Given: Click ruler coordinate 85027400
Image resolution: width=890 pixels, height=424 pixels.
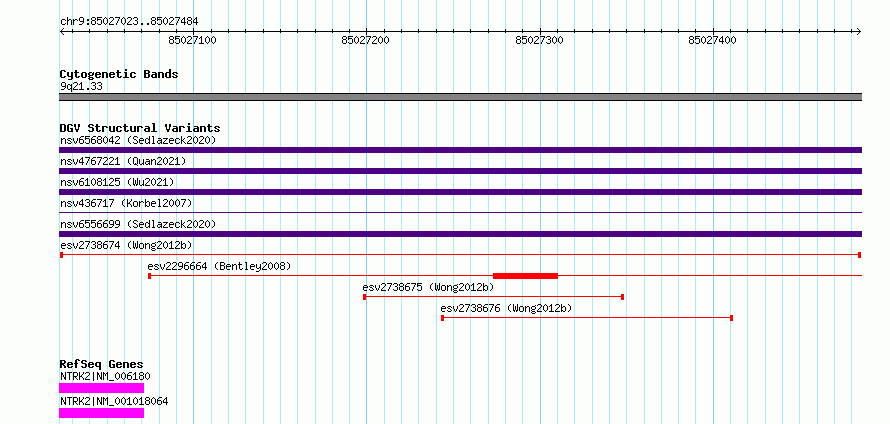Looking at the screenshot, I should [712, 40].
